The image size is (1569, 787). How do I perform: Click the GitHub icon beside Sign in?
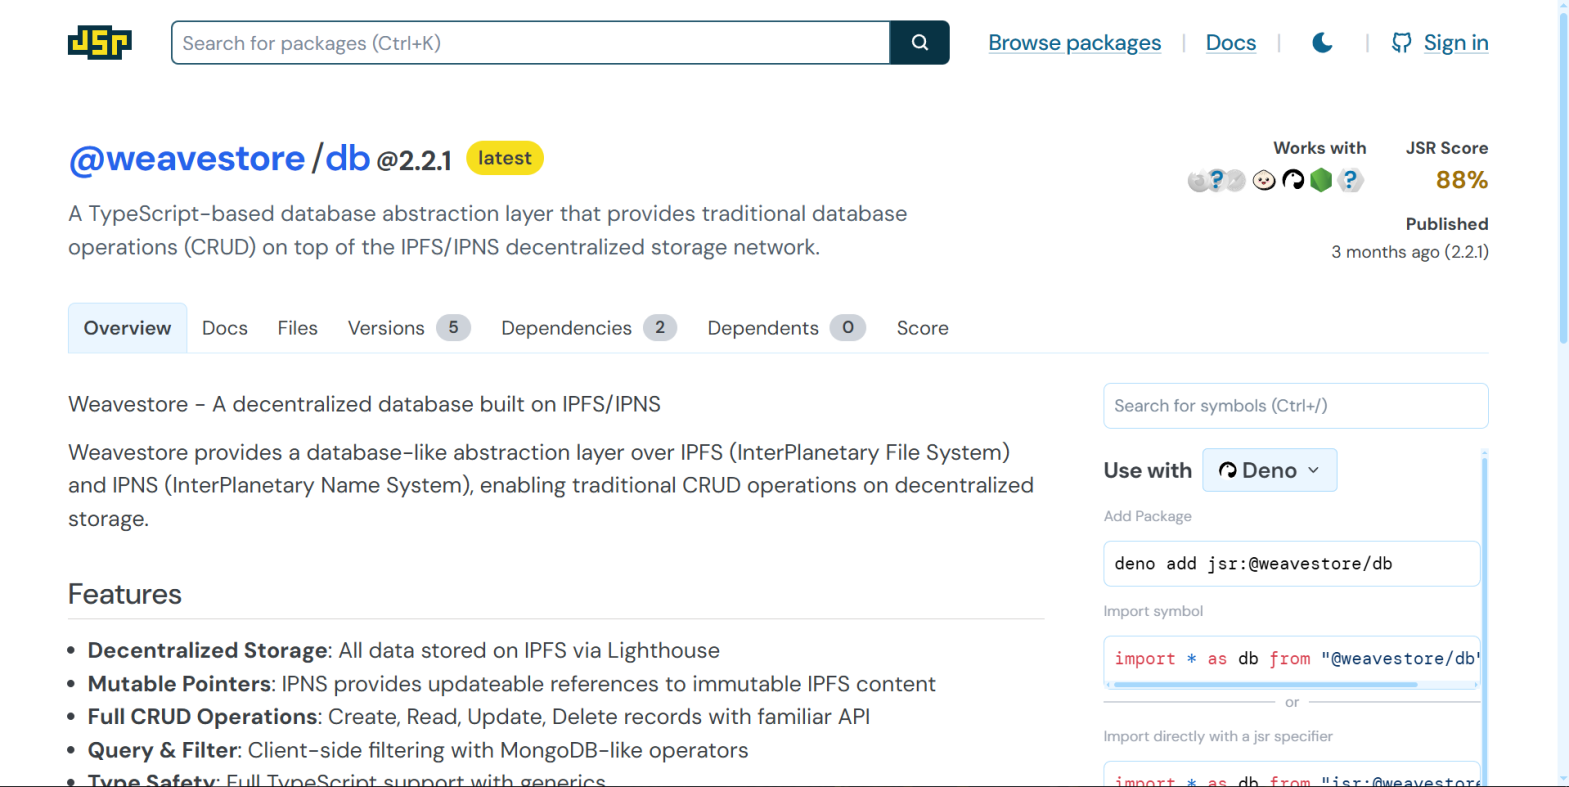(x=1401, y=43)
